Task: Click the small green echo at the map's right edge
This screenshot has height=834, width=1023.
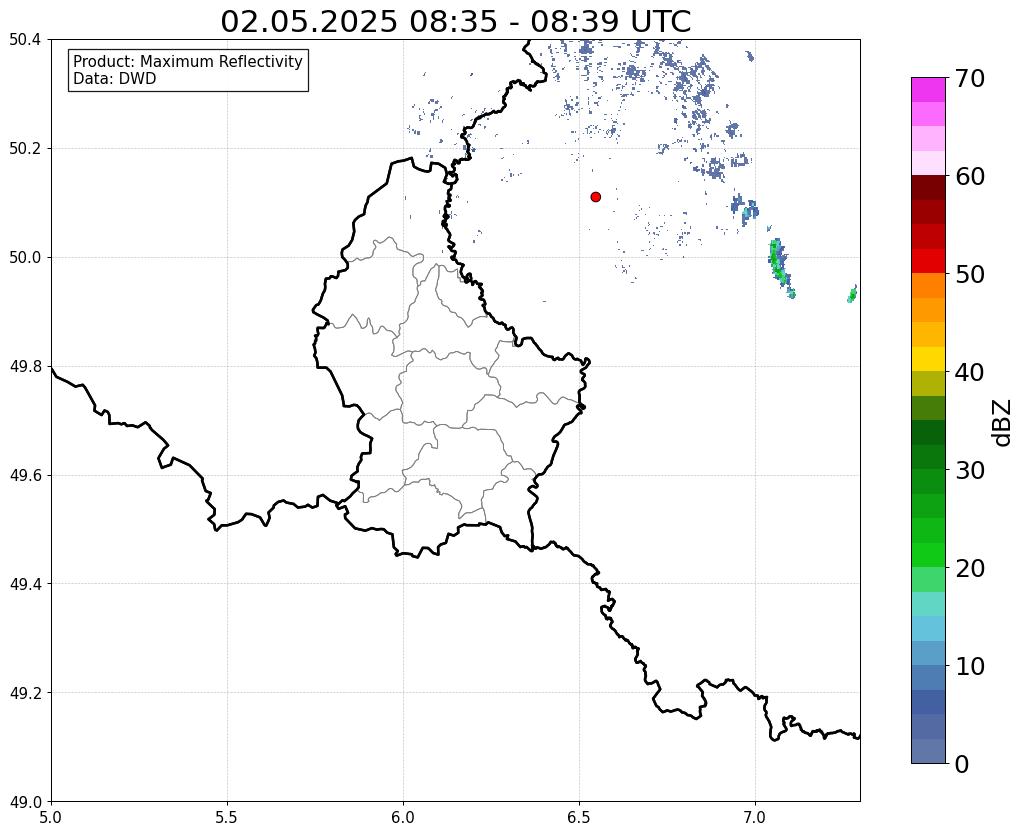Action: tap(852, 294)
